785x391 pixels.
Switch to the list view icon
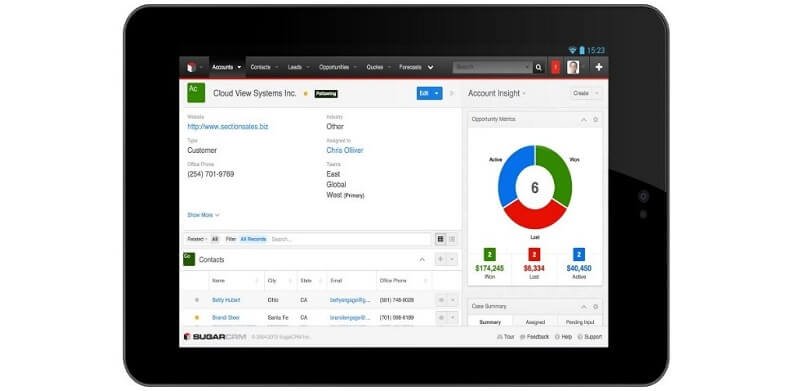click(452, 239)
